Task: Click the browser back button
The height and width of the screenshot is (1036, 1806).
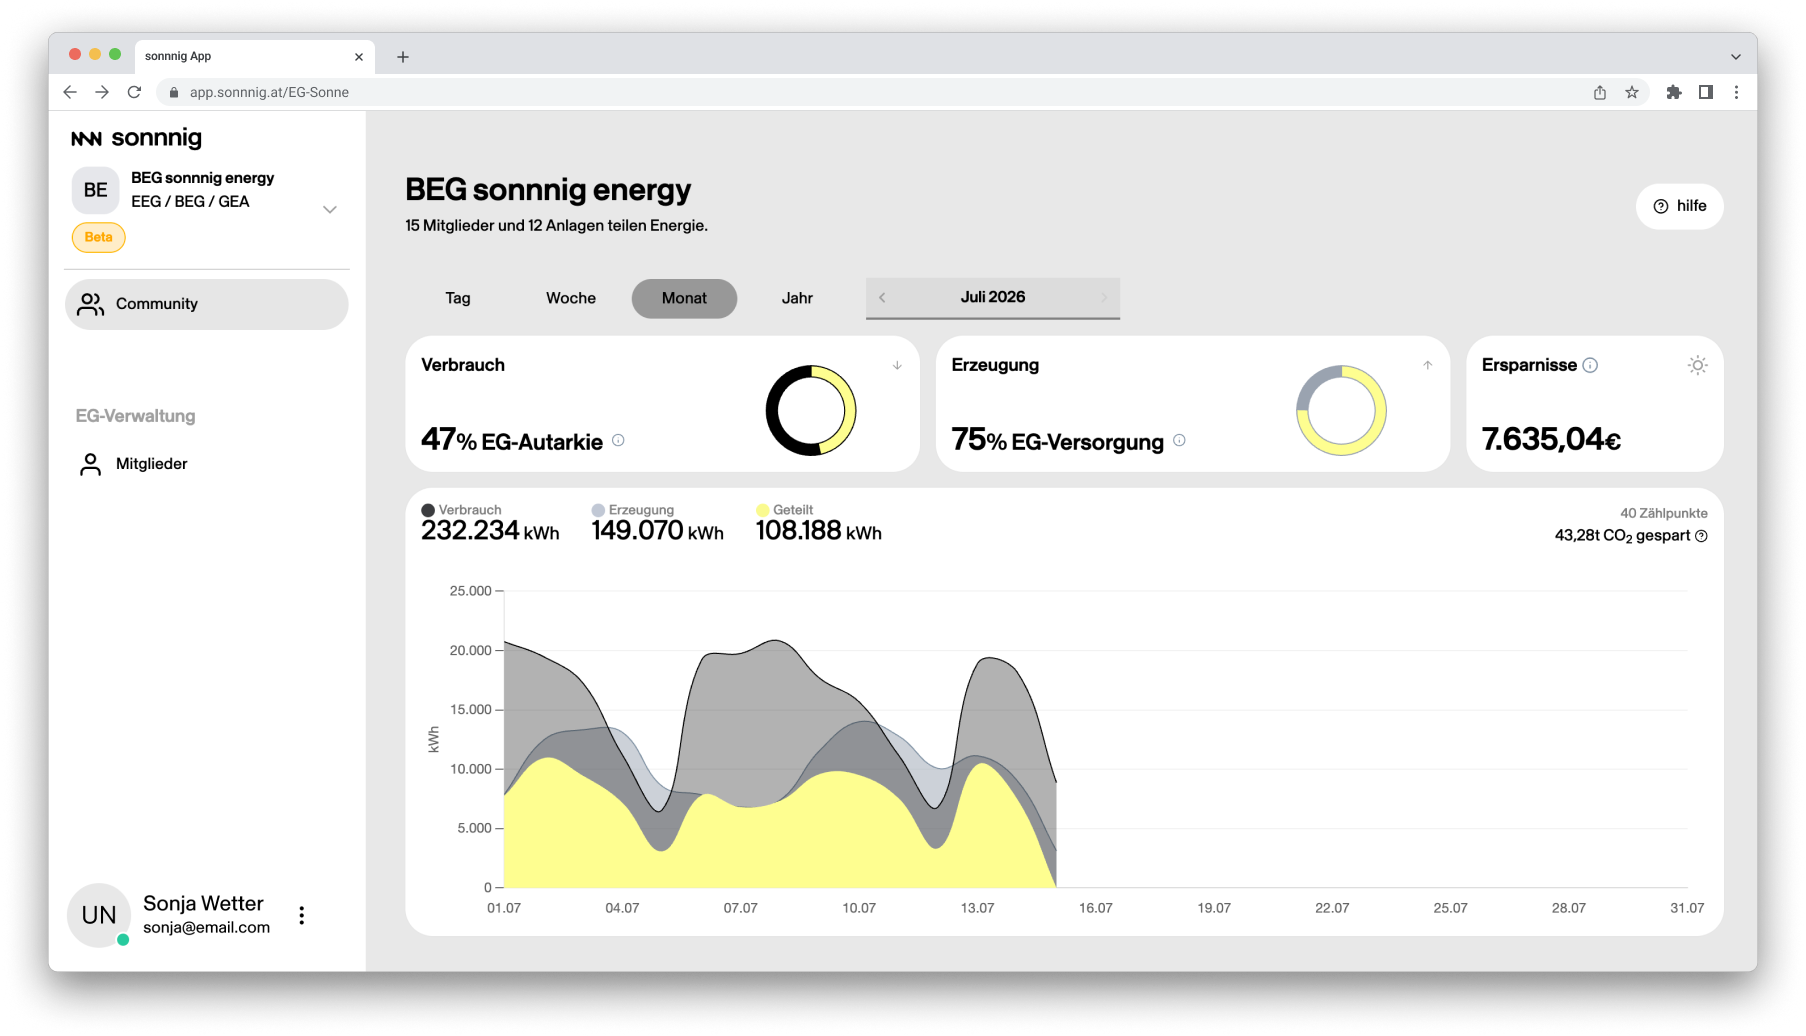Action: point(70,92)
